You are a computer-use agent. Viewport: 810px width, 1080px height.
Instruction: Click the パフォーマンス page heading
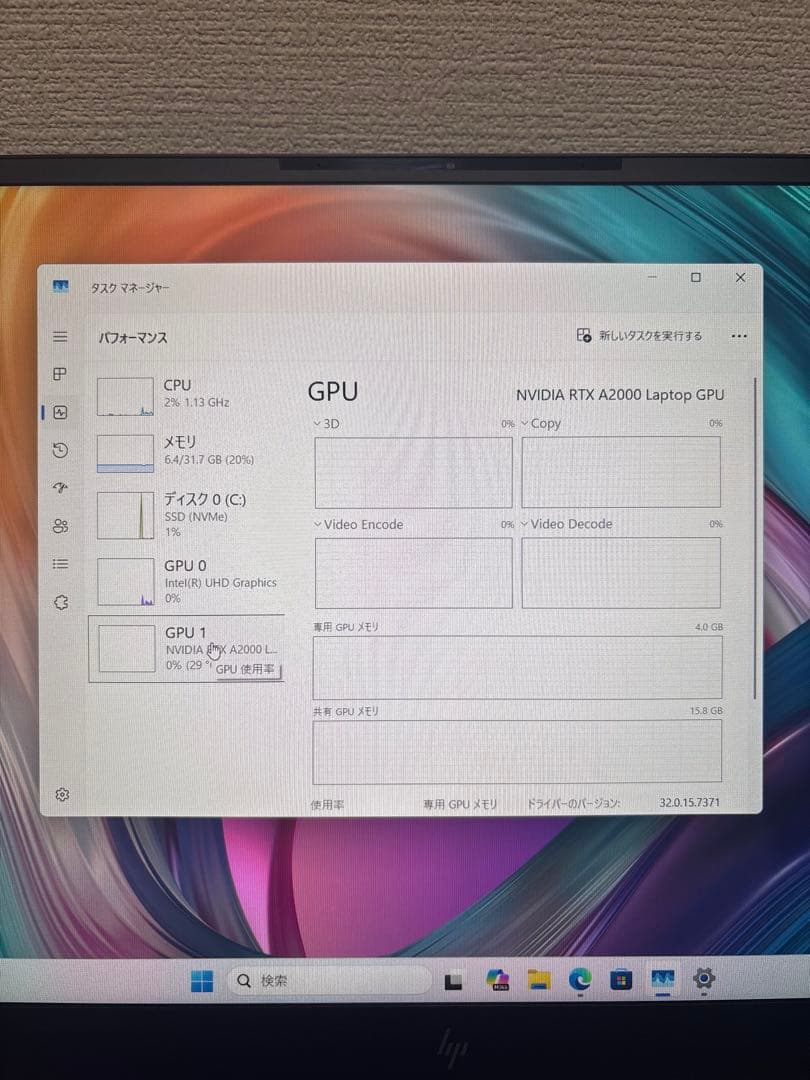133,338
